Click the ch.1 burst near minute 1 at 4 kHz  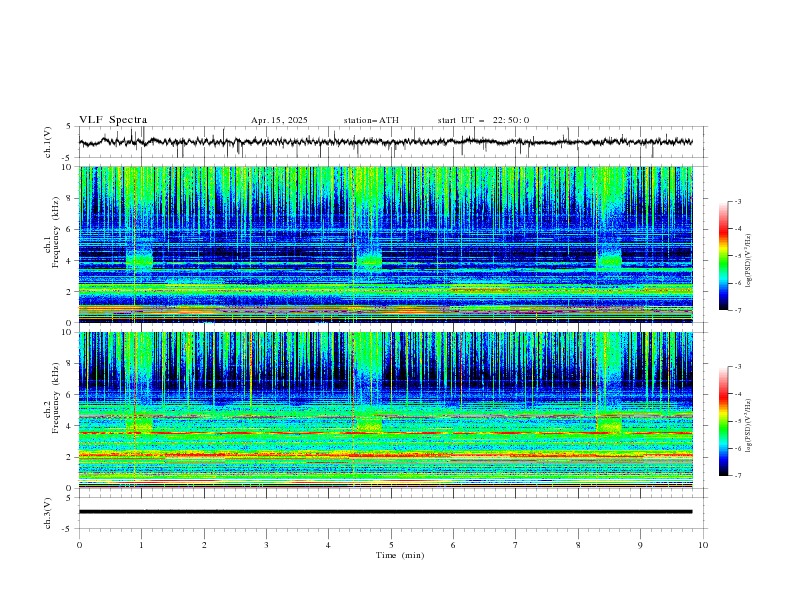[139, 260]
